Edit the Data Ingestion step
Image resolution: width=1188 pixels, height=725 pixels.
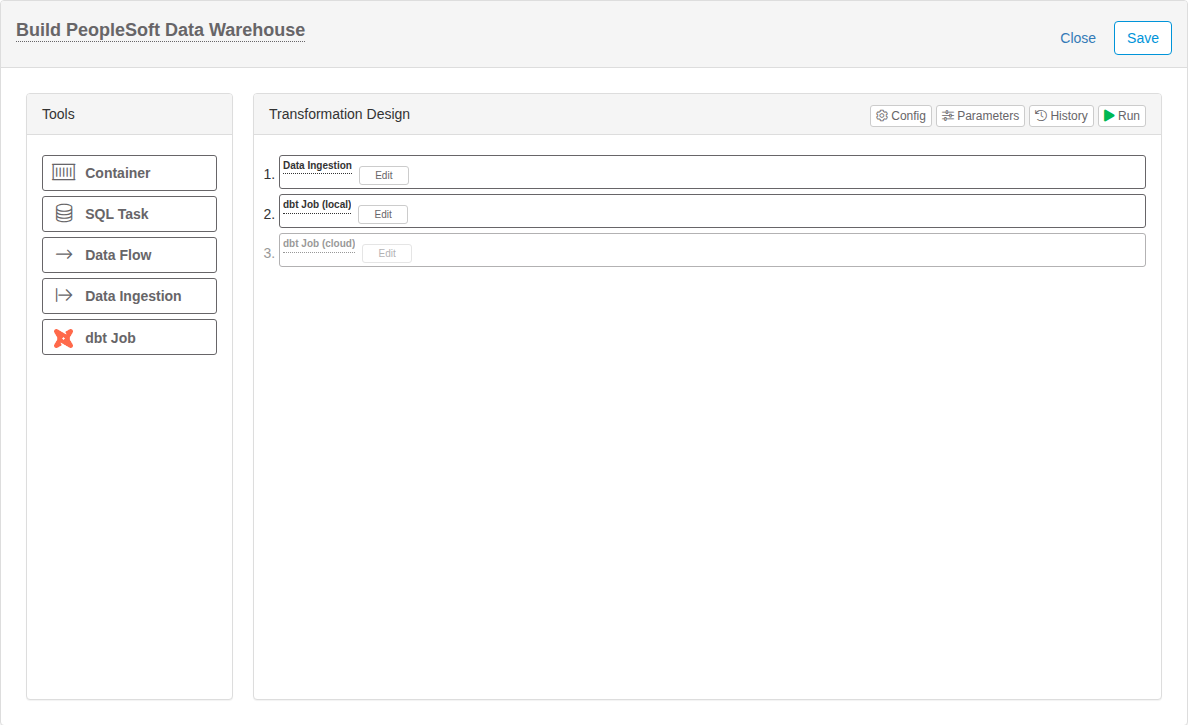[x=384, y=175]
